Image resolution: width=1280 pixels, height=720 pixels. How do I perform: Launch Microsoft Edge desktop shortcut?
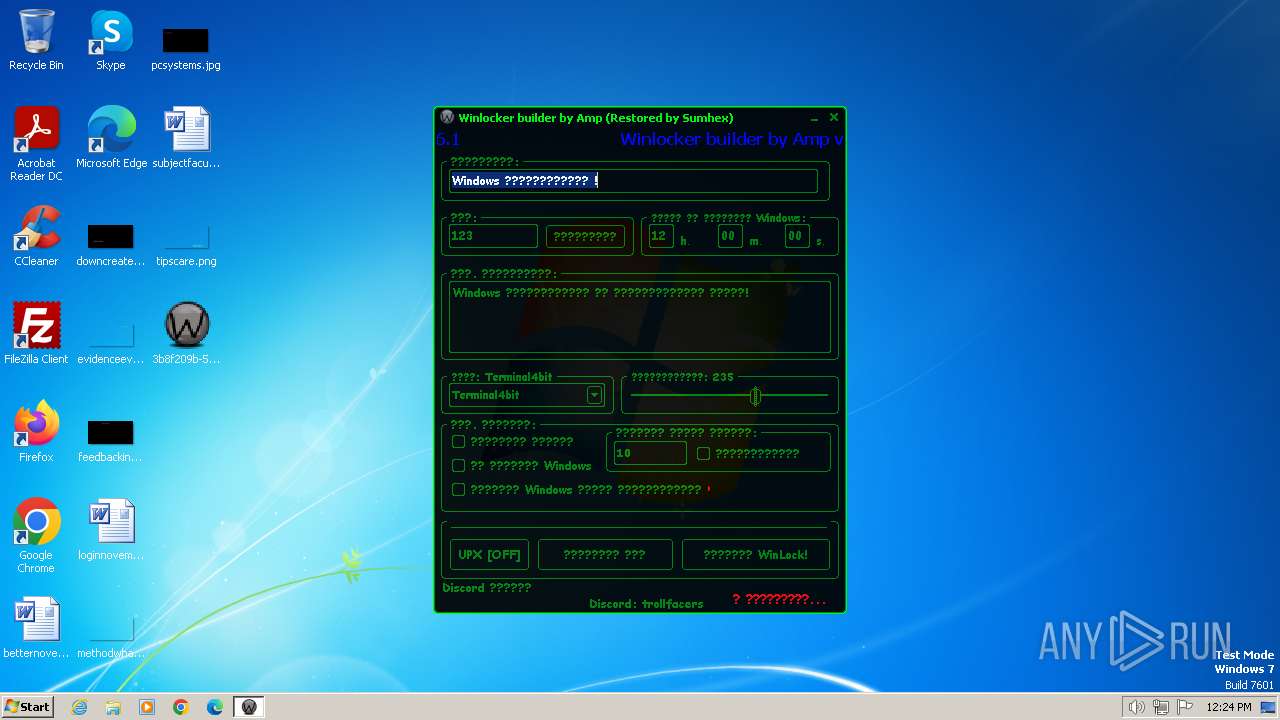point(111,138)
